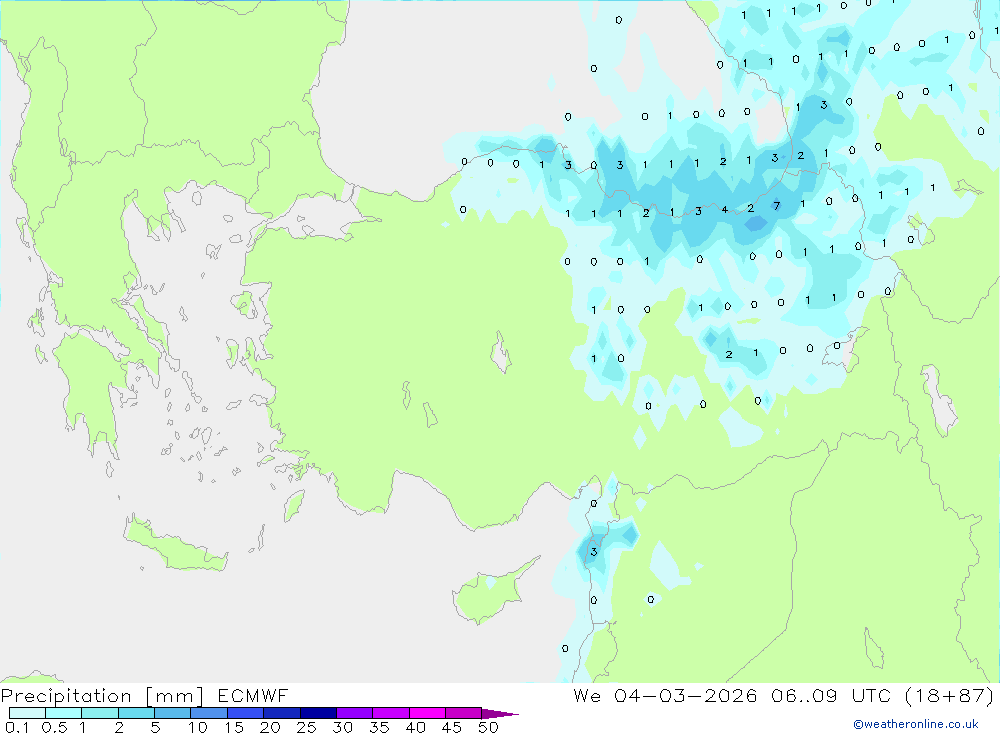Click the 25–30 mm navy legend swatch
1000x733 pixels.
318,713
